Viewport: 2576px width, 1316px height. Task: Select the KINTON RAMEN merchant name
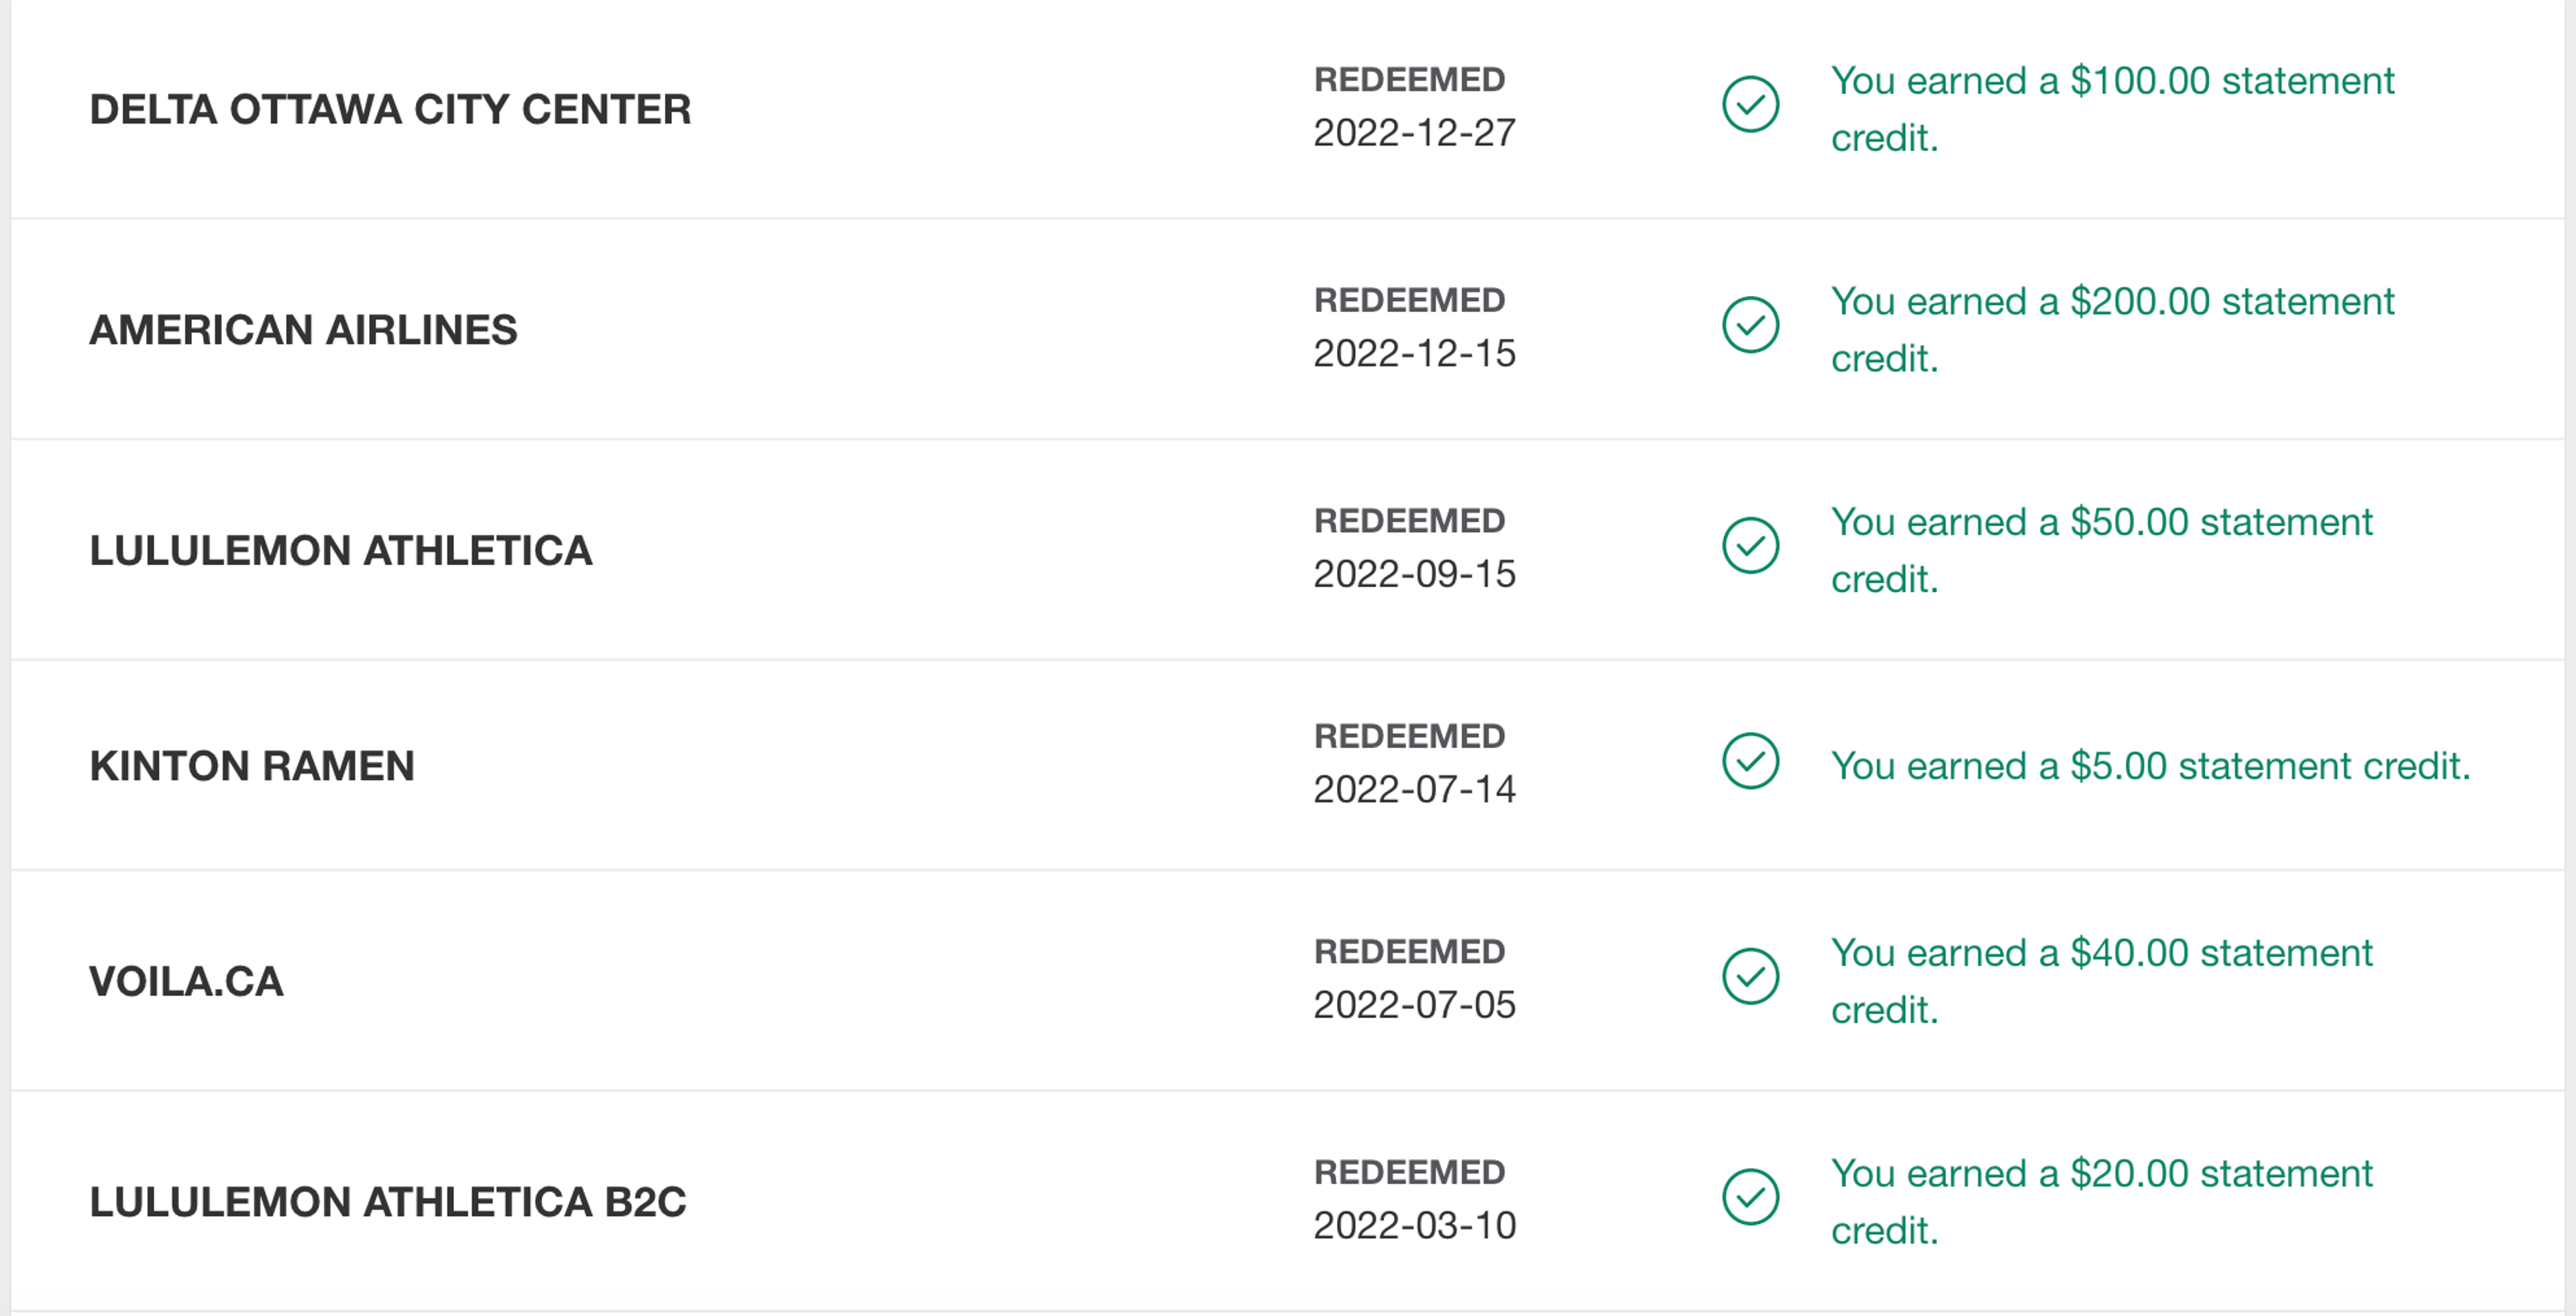coord(252,766)
